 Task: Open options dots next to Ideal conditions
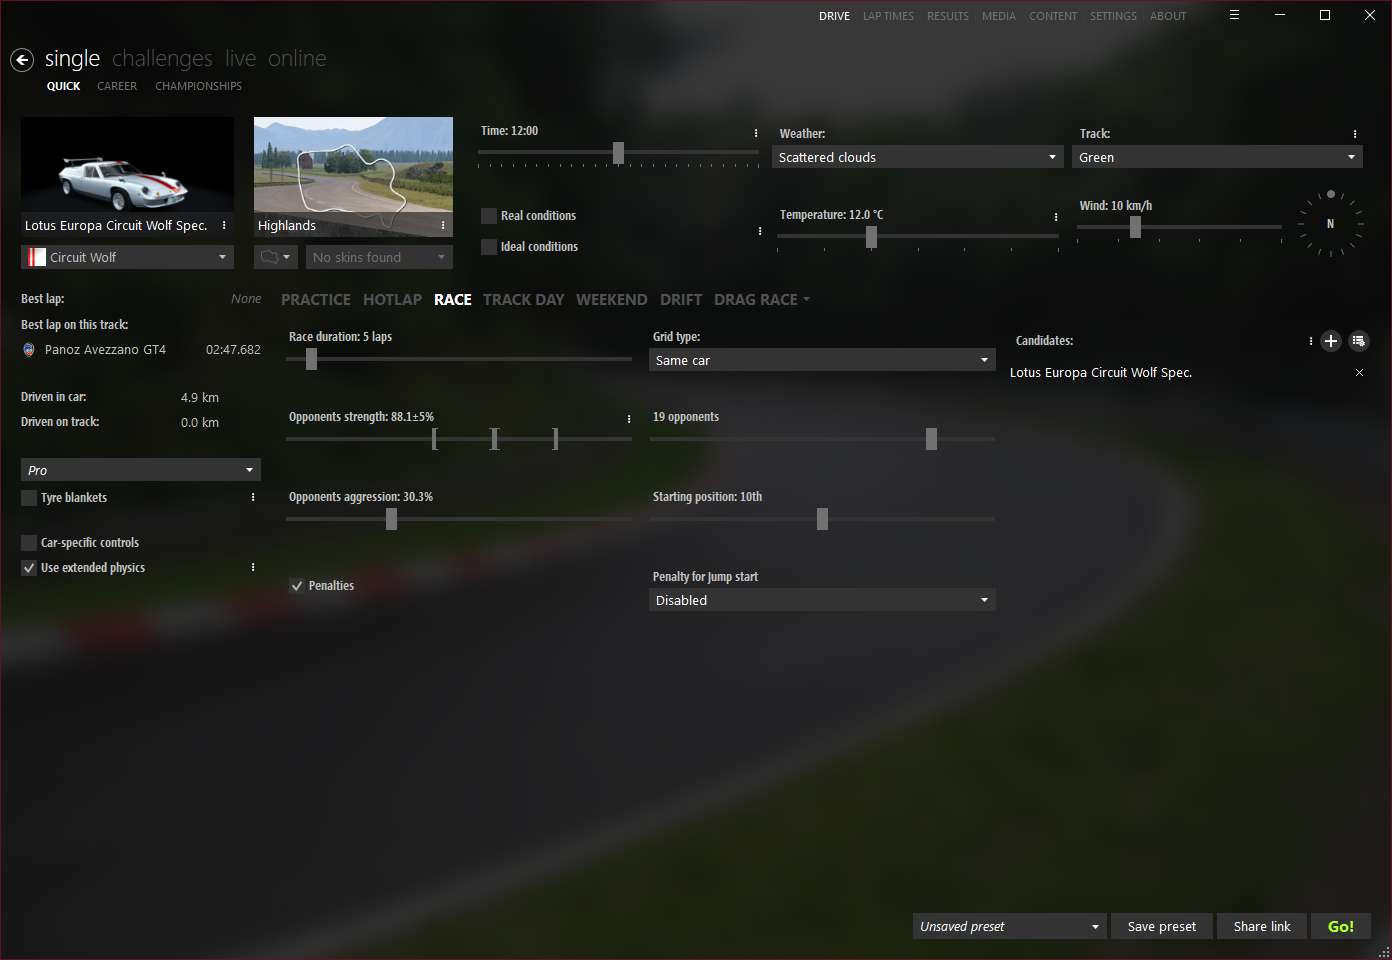coord(760,231)
